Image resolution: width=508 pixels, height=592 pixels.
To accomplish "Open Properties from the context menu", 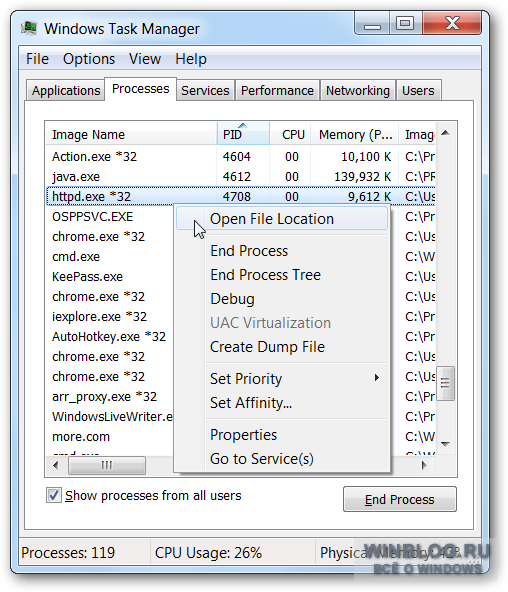I will (282, 435).
